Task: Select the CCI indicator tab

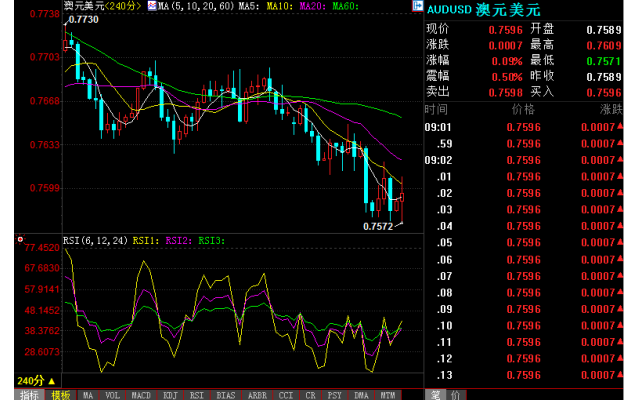Action: [x=286, y=395]
